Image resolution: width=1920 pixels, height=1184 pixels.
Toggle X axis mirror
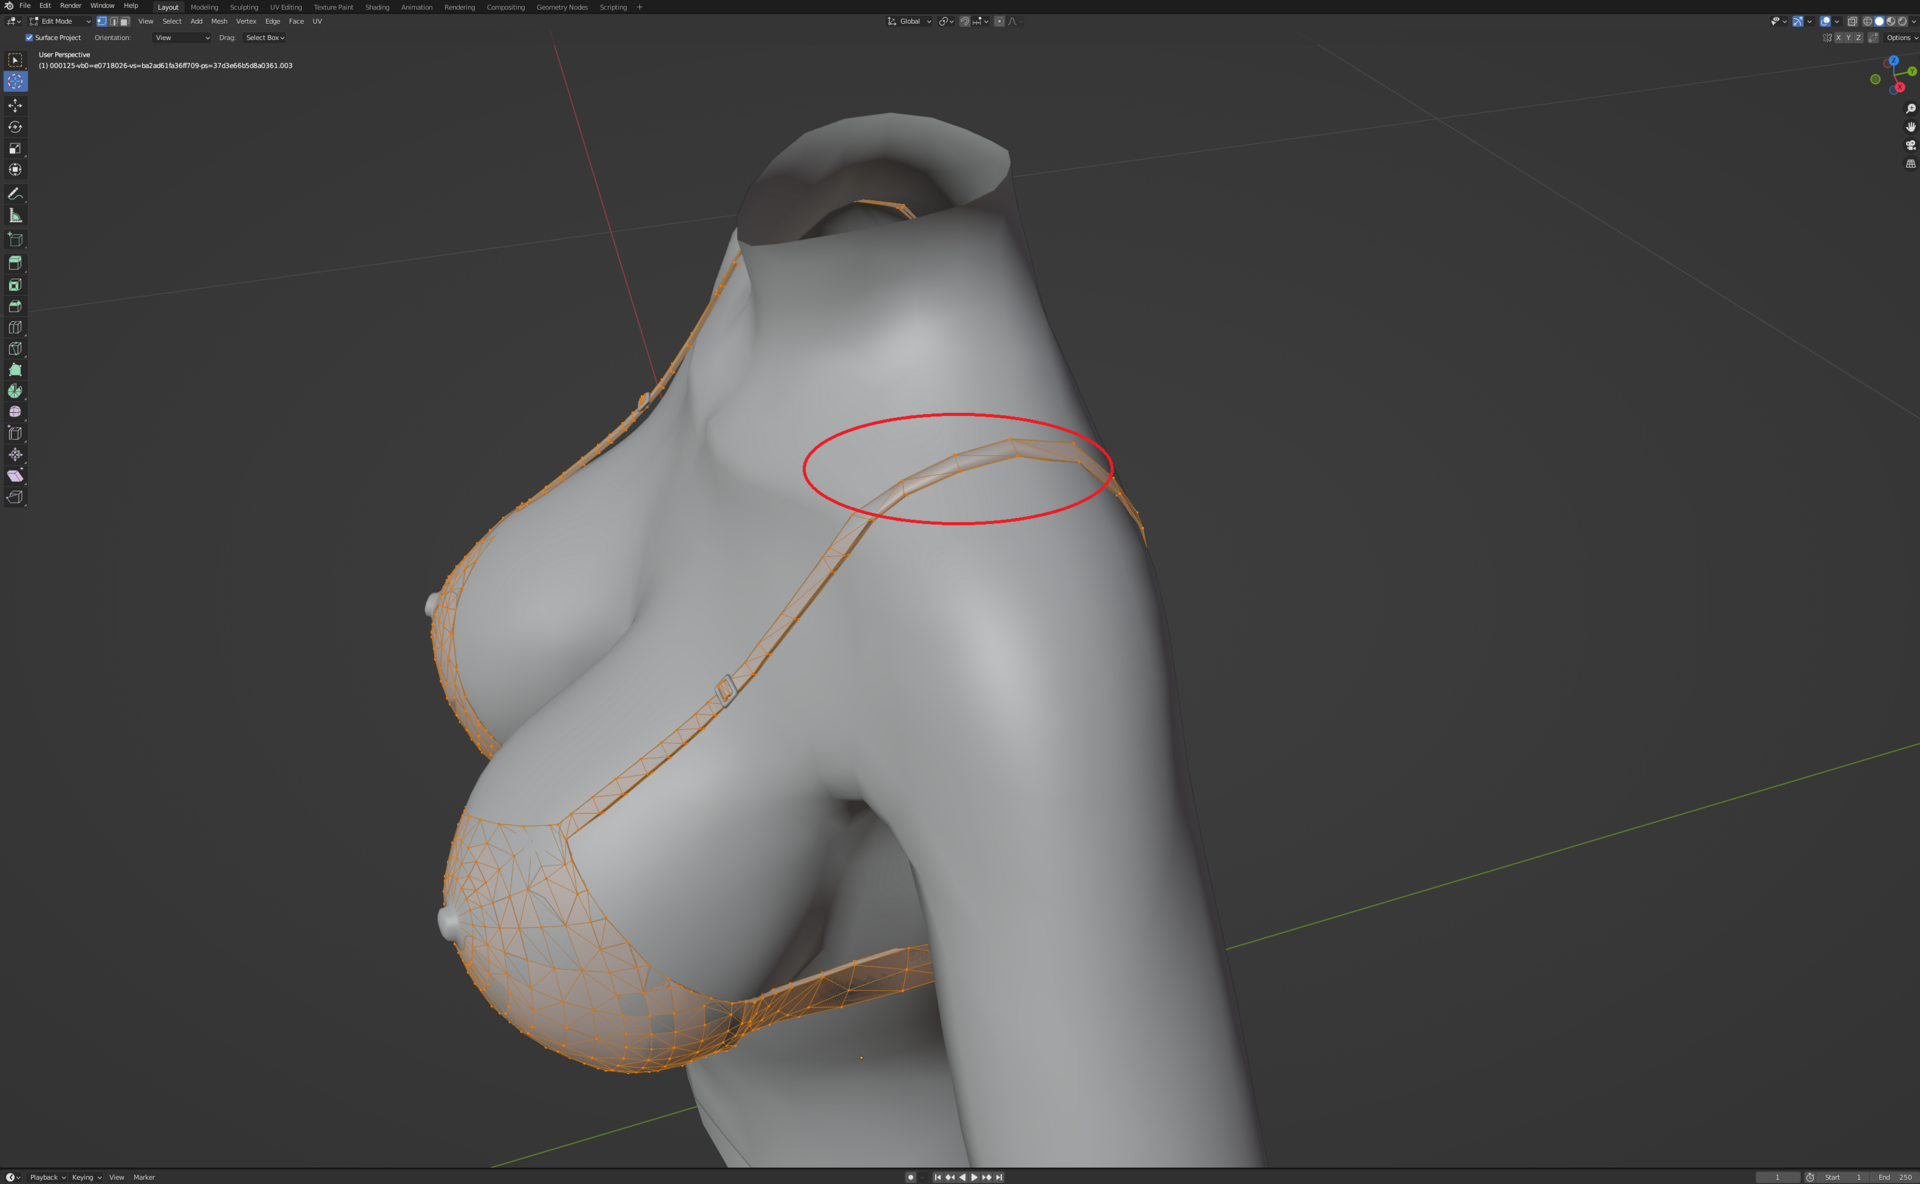point(1838,38)
